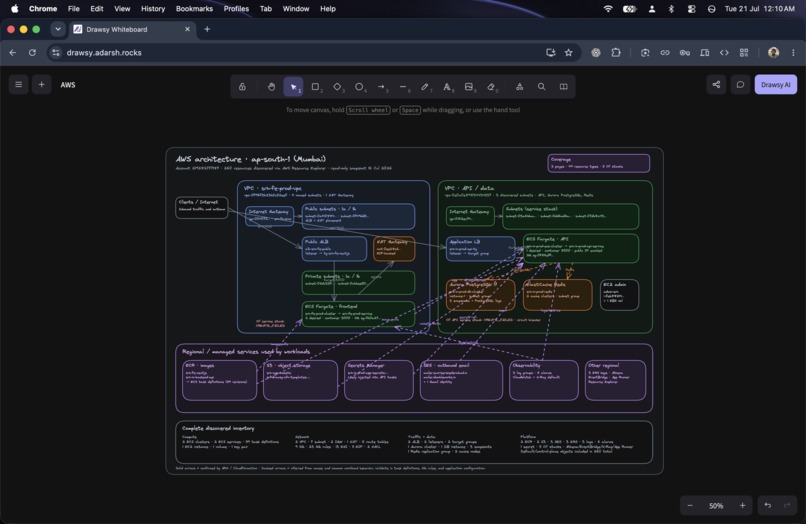Click the QR code extension icon
This screenshot has width=806, height=524.
744,52
